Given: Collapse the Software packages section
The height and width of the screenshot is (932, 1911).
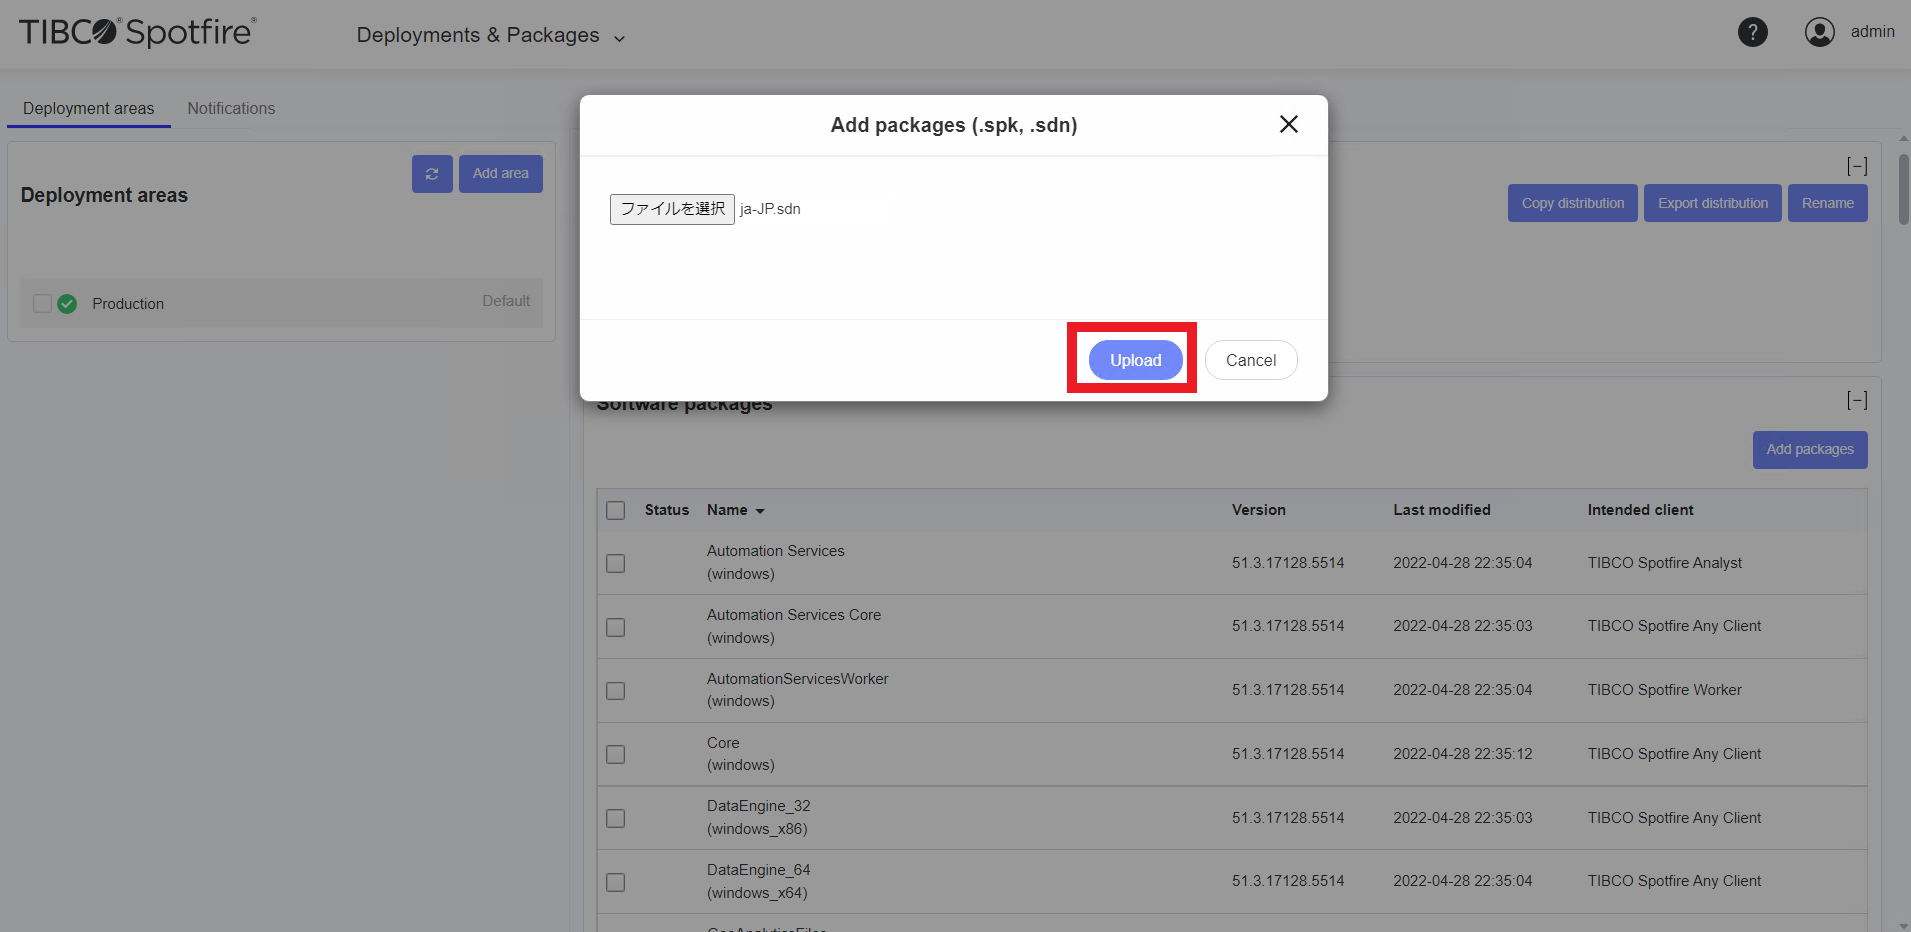Looking at the screenshot, I should pos(1857,401).
